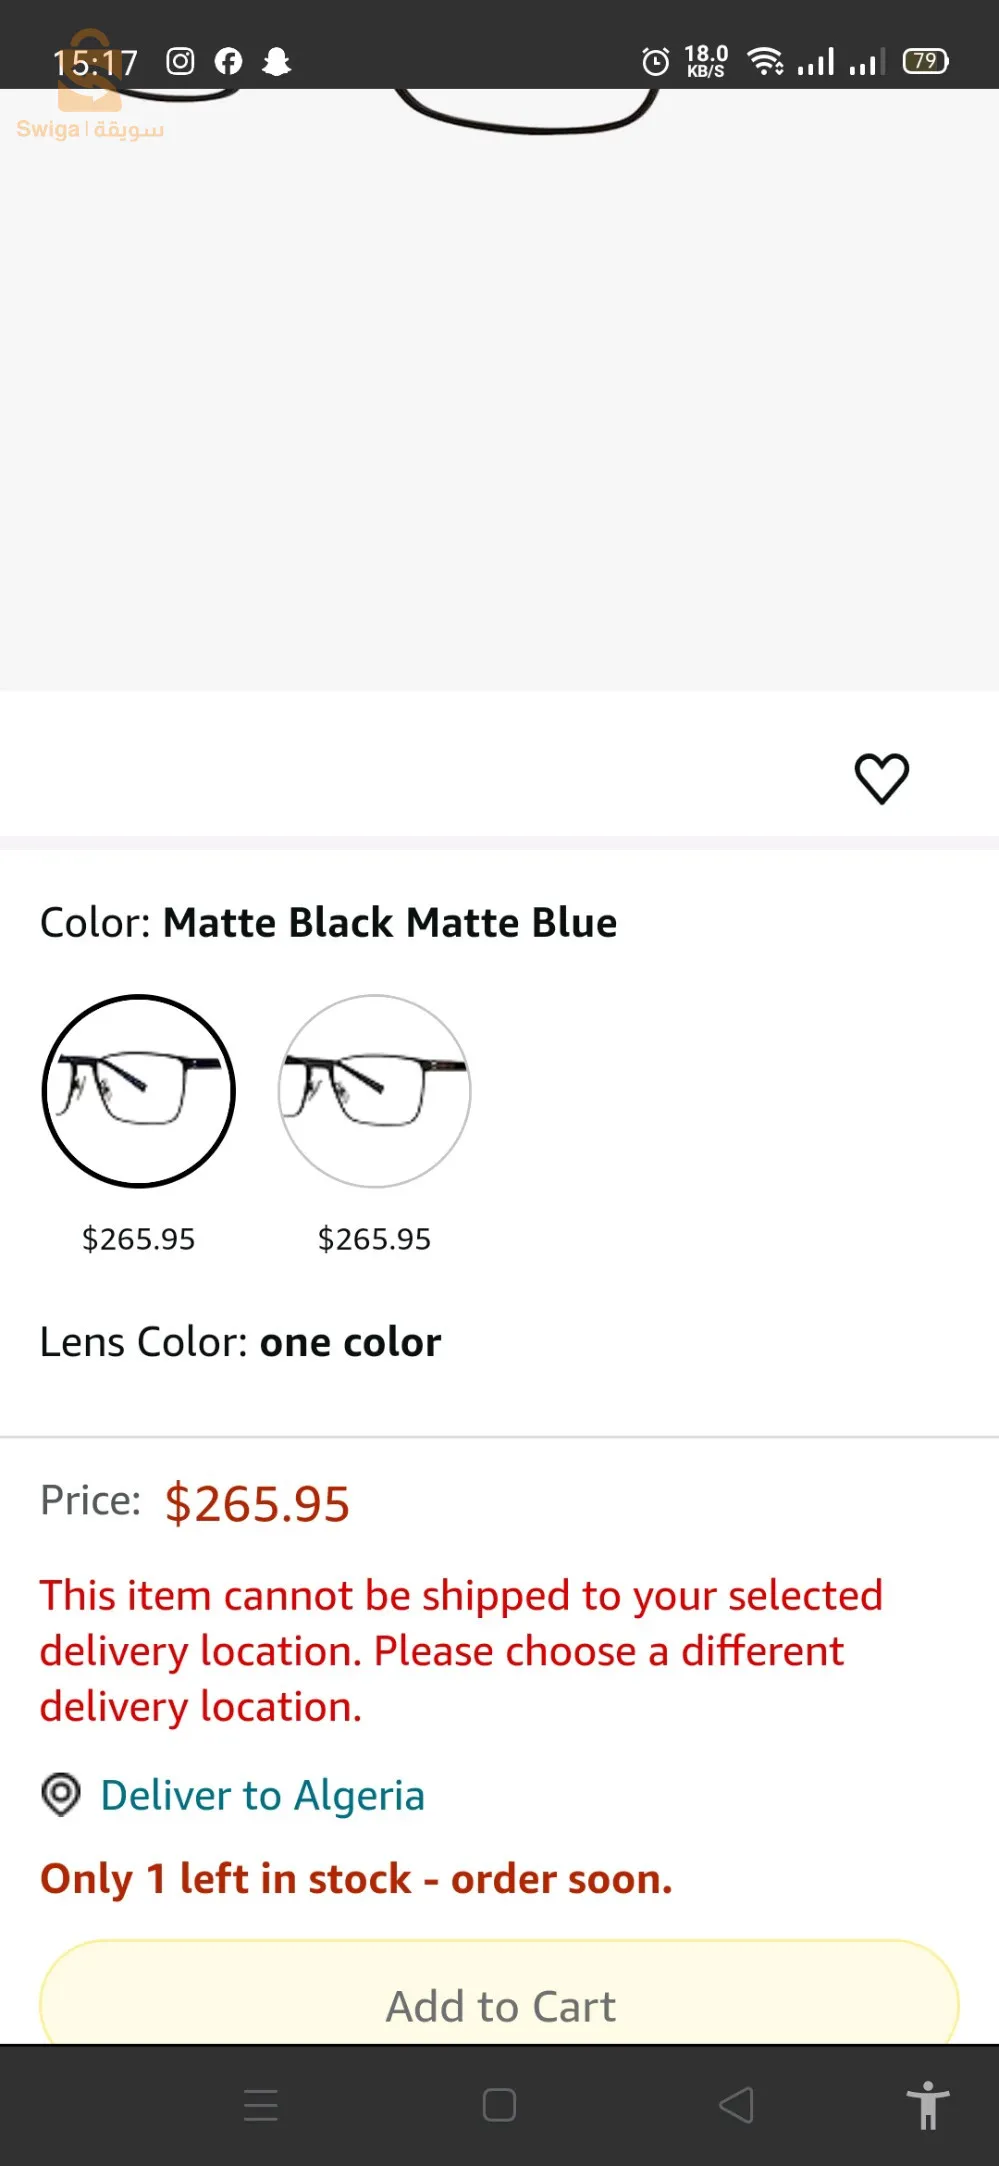
Task: Open the Lens Color selection
Action: 240,1341
